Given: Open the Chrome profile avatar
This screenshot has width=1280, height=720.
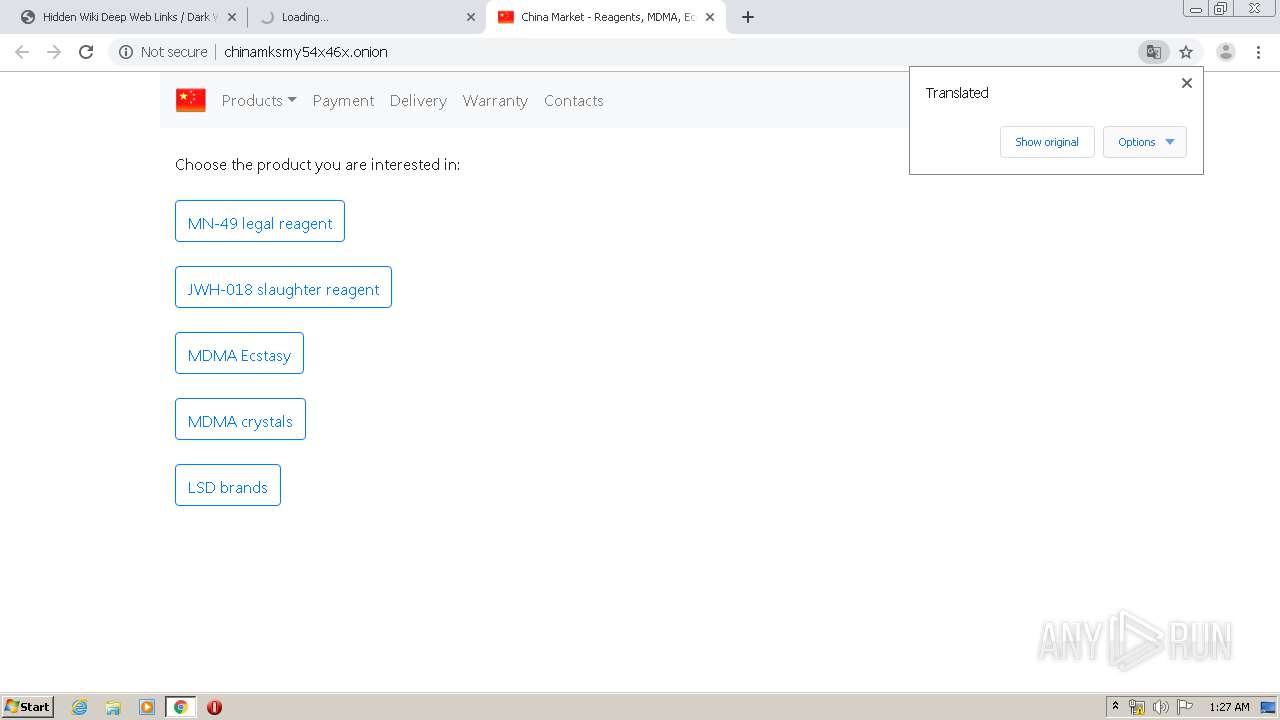Looking at the screenshot, I should coord(1225,52).
